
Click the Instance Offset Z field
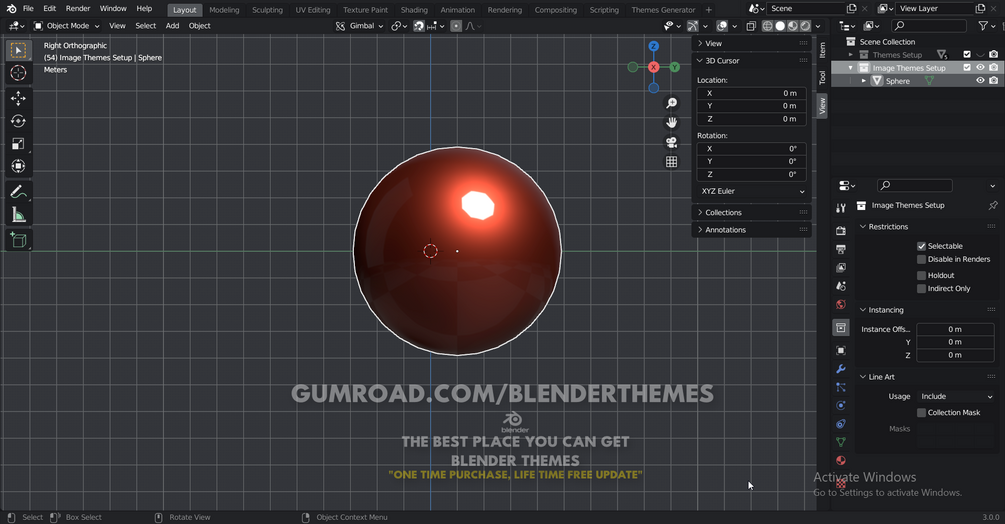[x=955, y=355]
